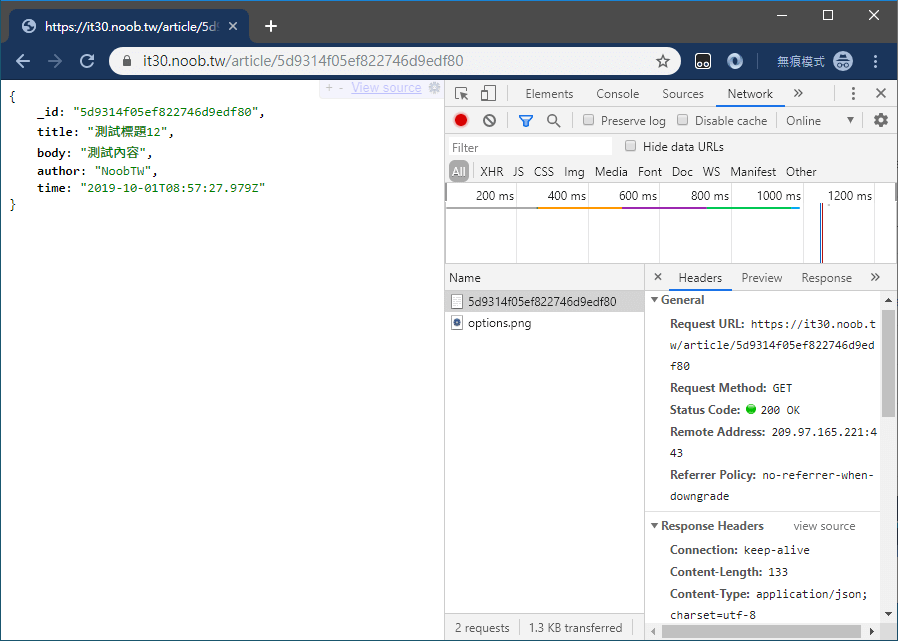Show more DevTools panels chevron
The width and height of the screenshot is (898, 641).
click(798, 93)
